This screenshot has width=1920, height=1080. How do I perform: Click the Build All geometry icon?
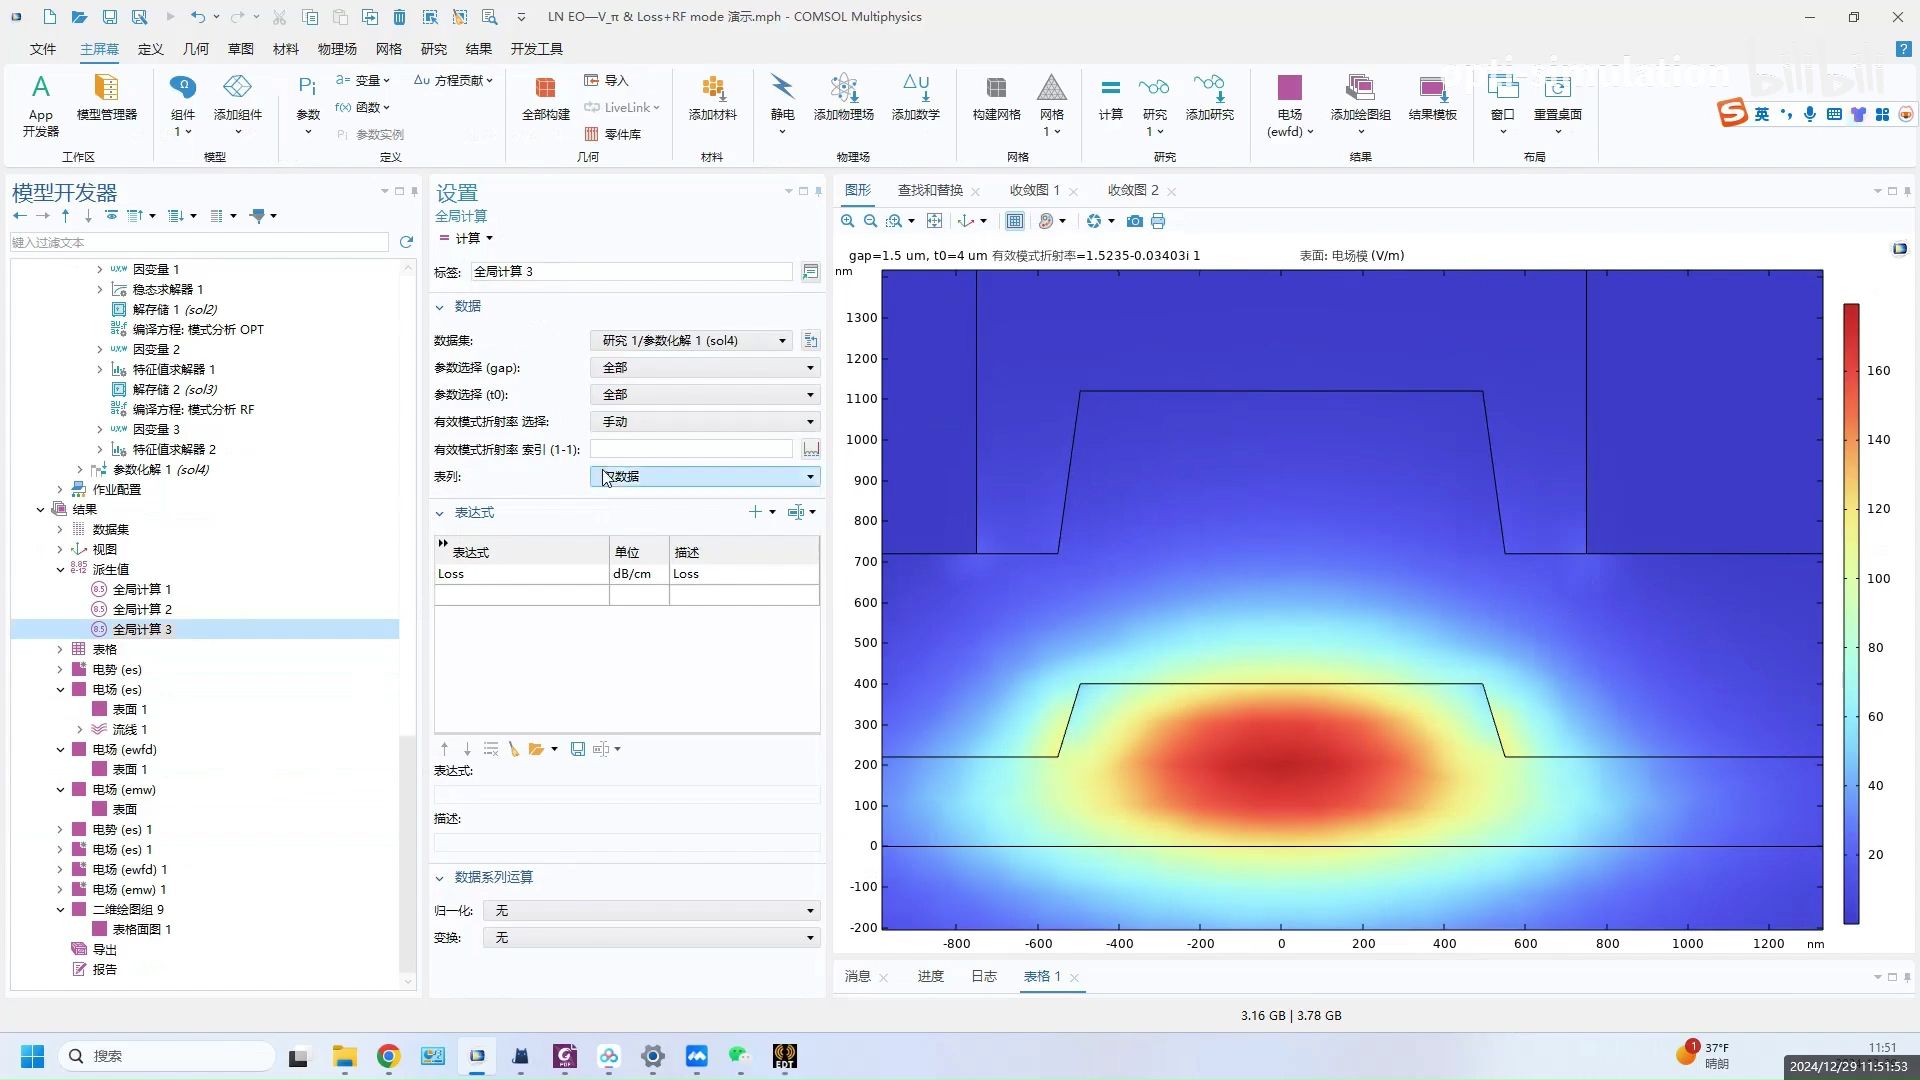tap(545, 89)
